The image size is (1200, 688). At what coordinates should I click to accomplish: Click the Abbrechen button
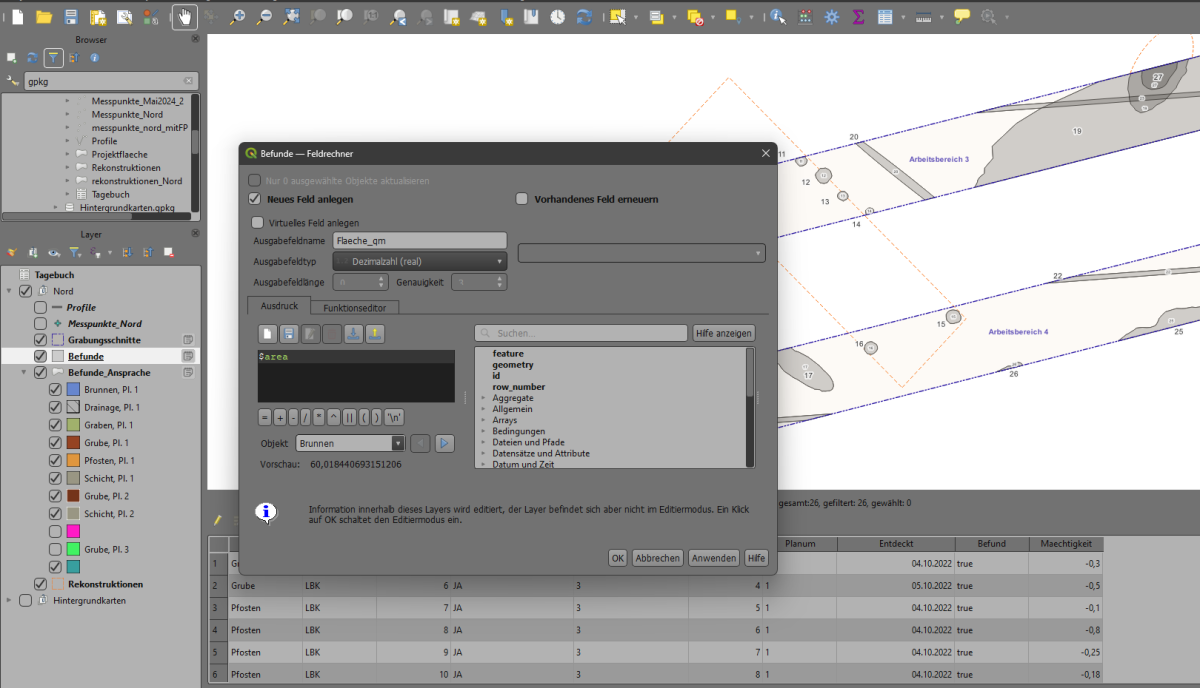coord(657,558)
